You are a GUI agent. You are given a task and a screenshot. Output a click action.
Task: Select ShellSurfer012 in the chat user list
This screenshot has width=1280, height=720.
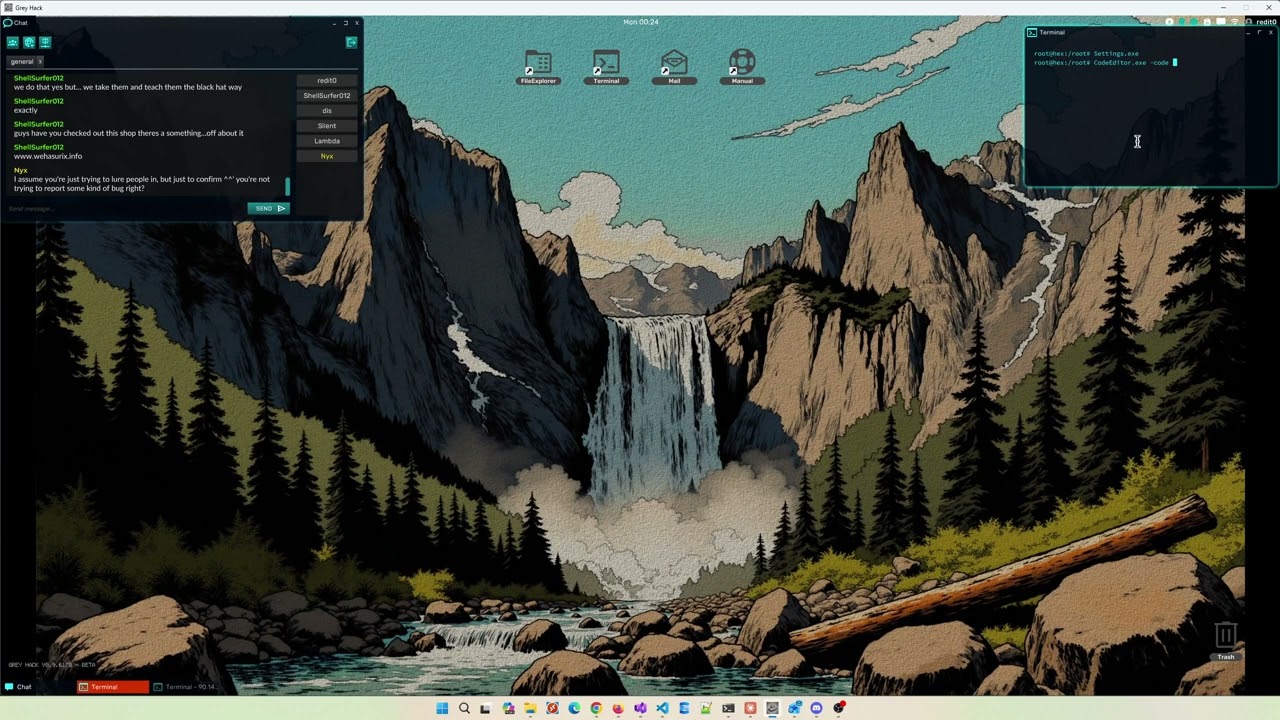click(x=327, y=95)
